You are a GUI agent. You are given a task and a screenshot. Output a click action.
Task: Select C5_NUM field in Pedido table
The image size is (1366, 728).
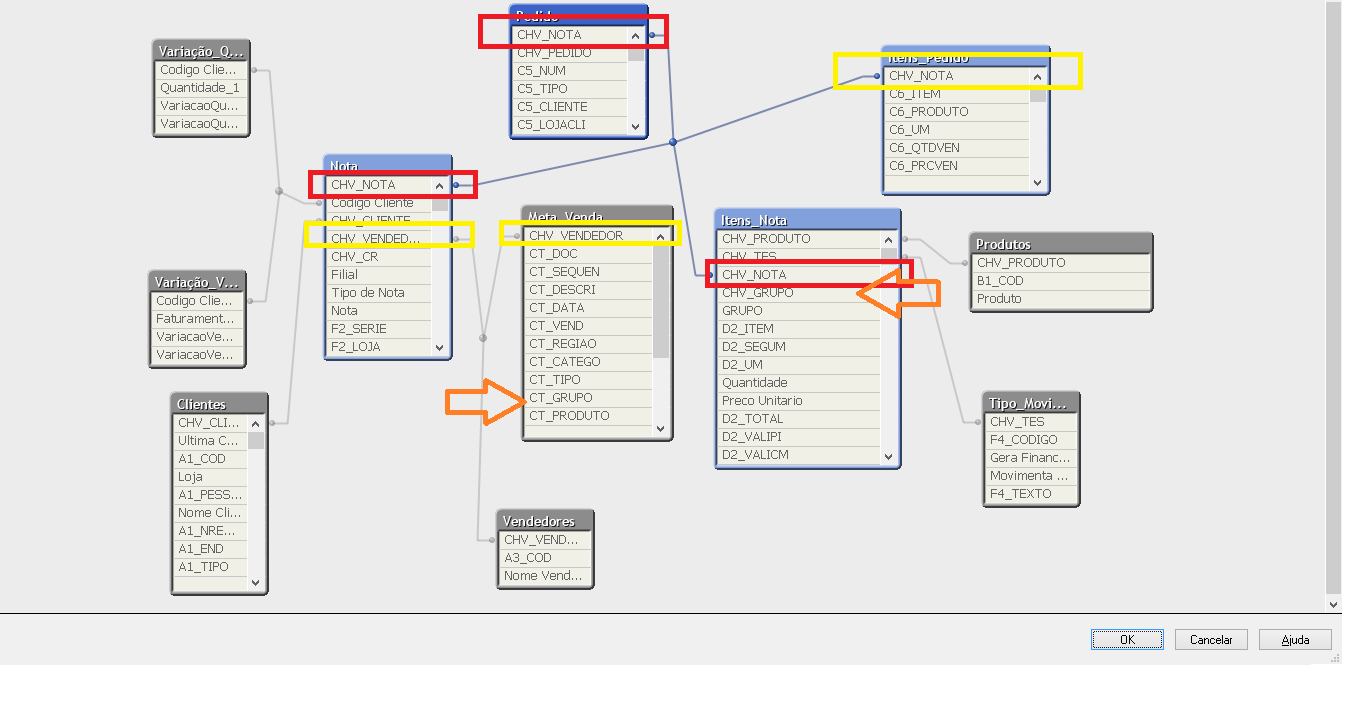(570, 71)
